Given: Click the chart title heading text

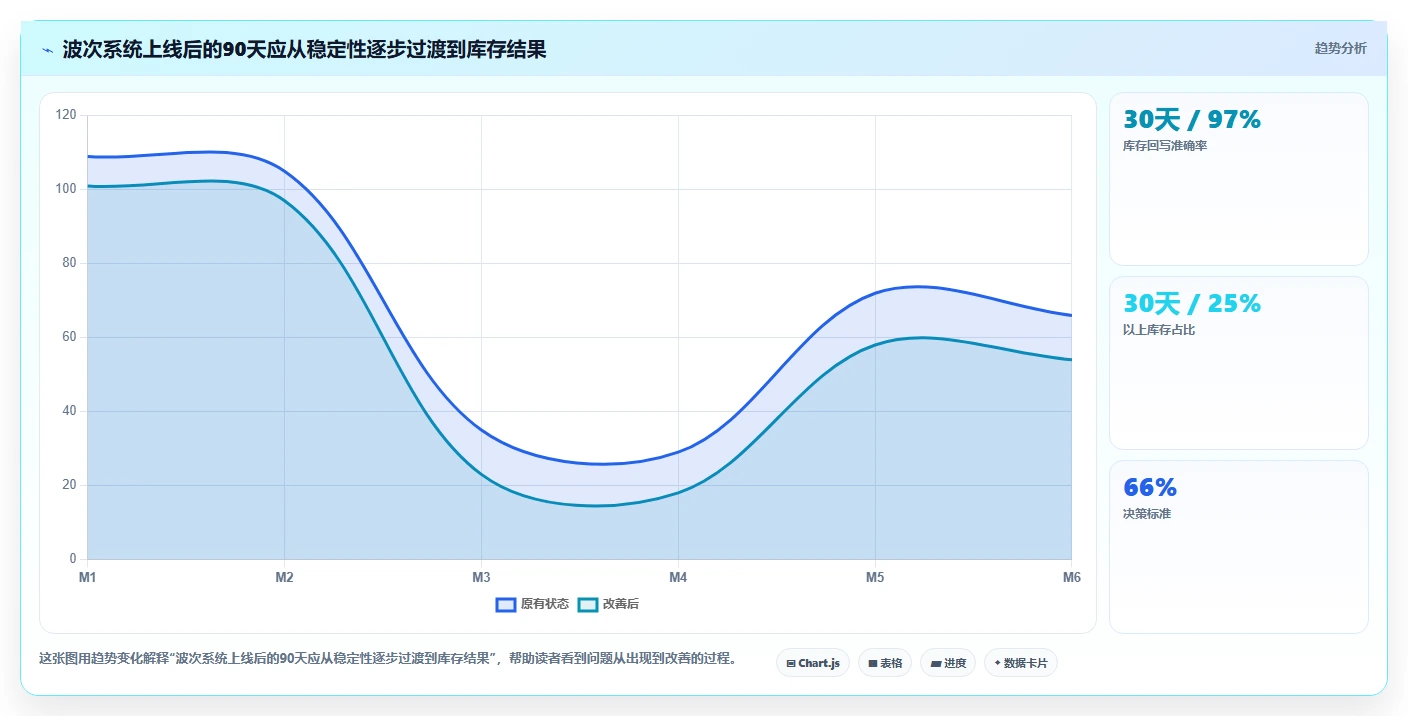Looking at the screenshot, I should coord(304,49).
